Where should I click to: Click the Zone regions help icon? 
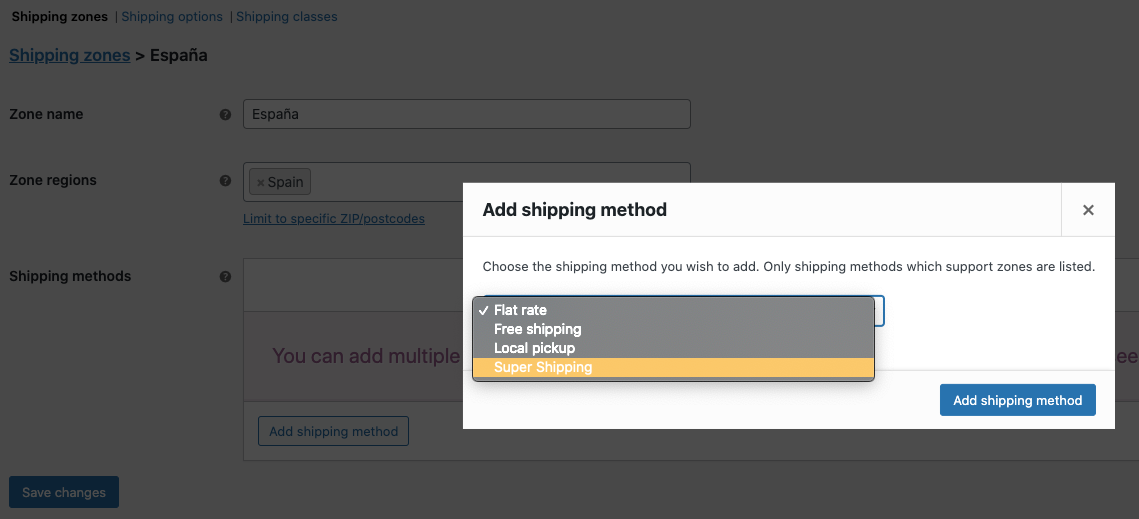[225, 180]
